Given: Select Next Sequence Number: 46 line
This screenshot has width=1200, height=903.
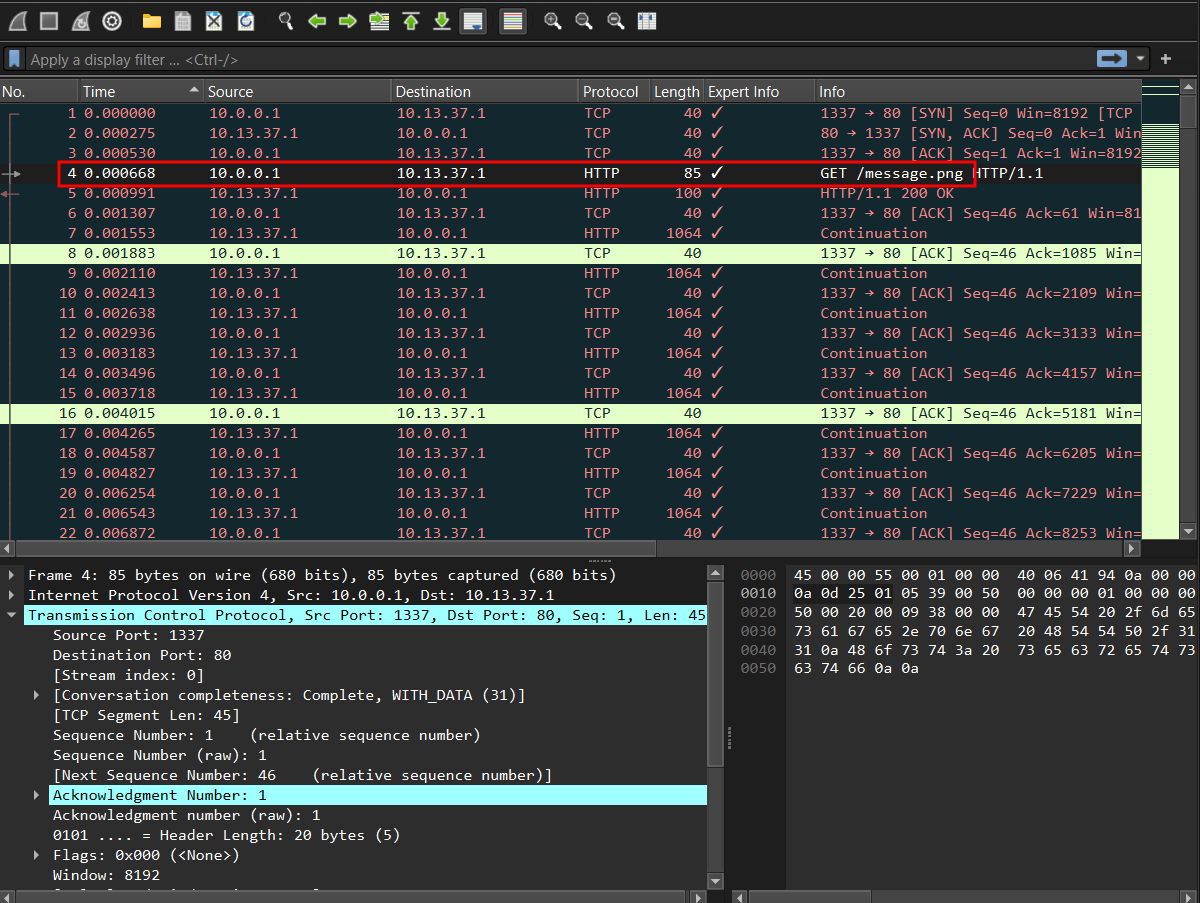Looking at the screenshot, I should pos(302,775).
